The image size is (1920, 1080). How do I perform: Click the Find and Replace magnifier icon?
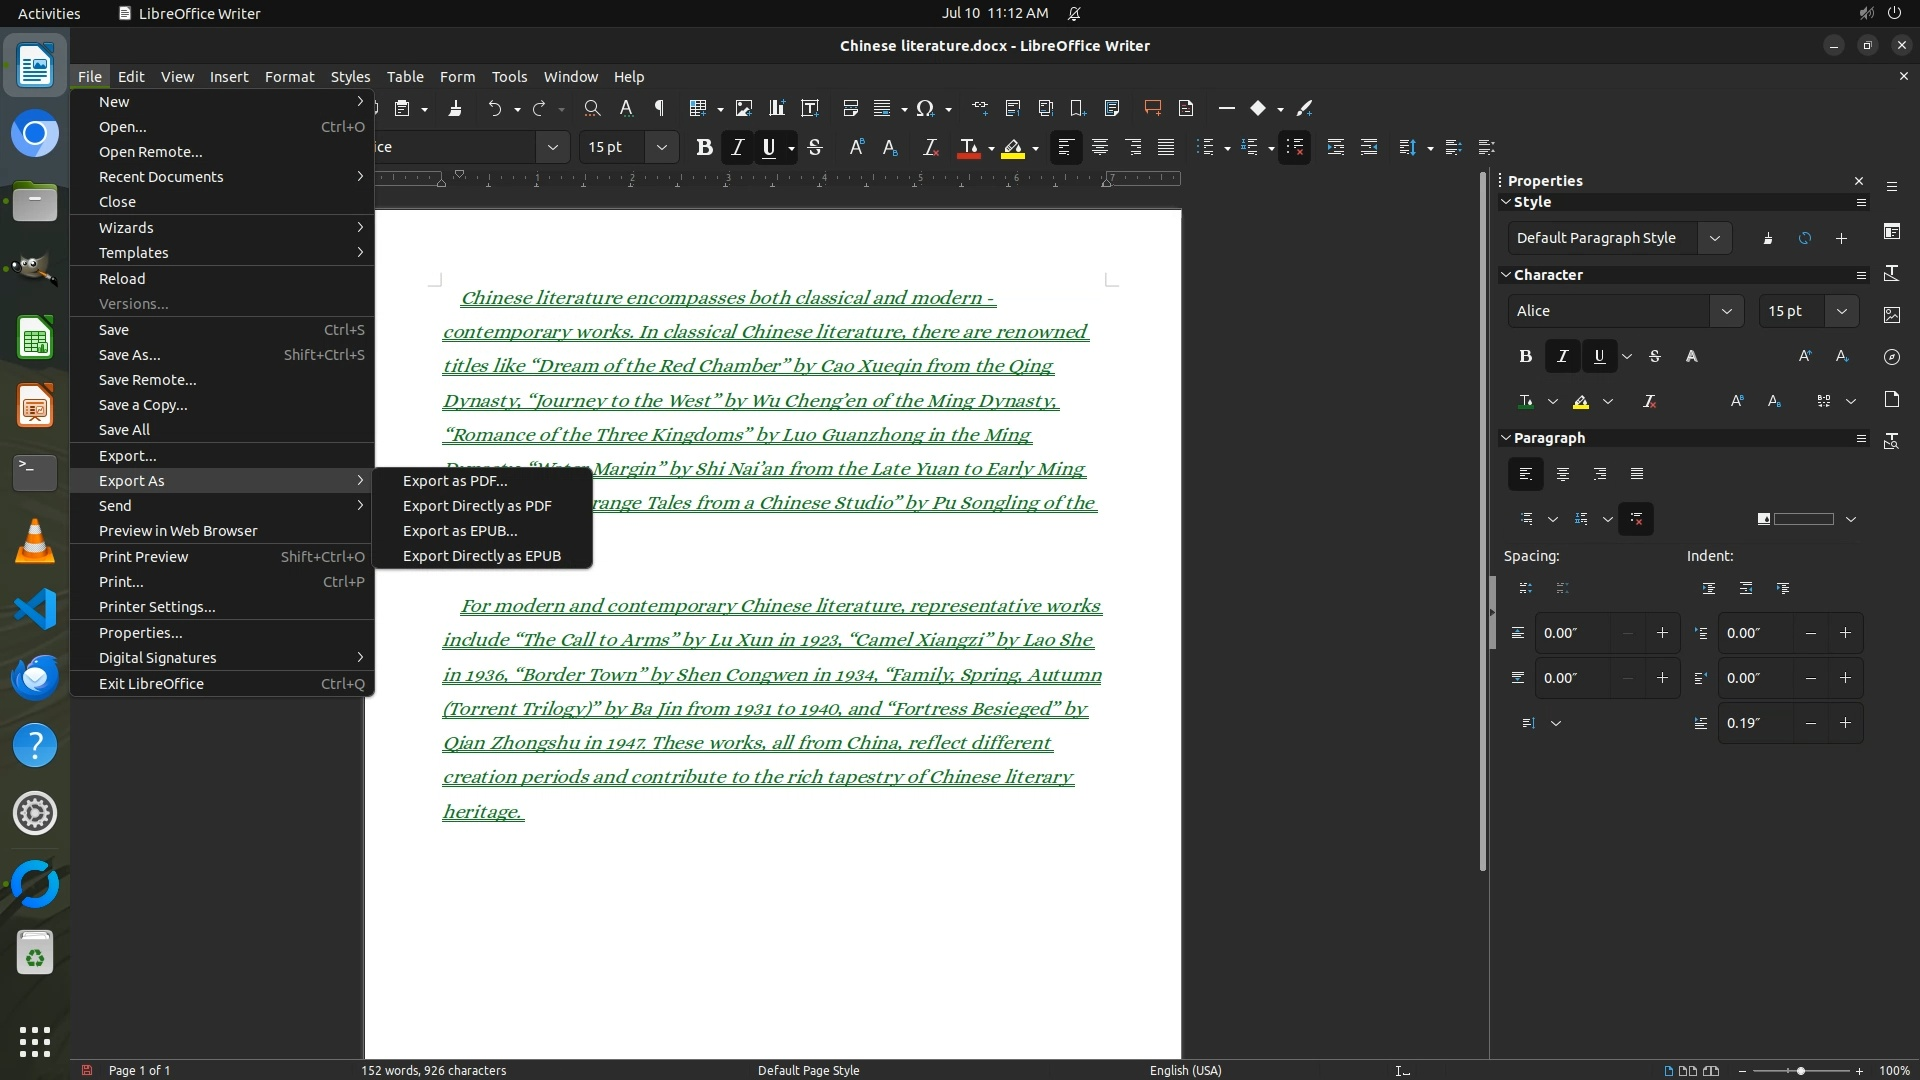coord(592,108)
